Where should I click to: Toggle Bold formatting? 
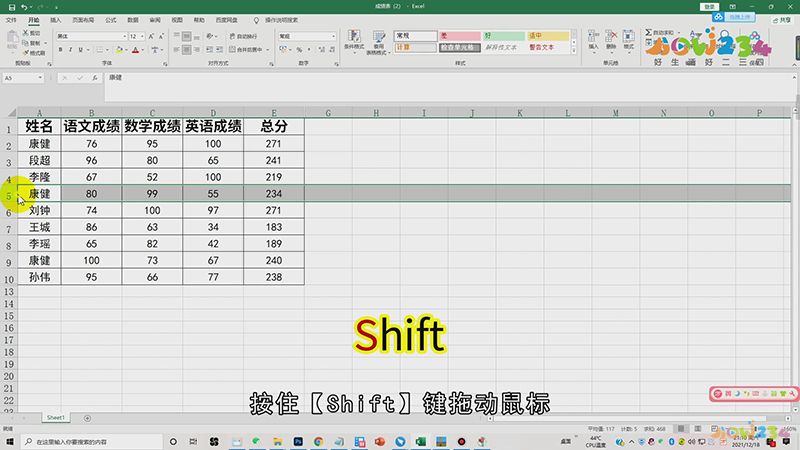pos(60,50)
